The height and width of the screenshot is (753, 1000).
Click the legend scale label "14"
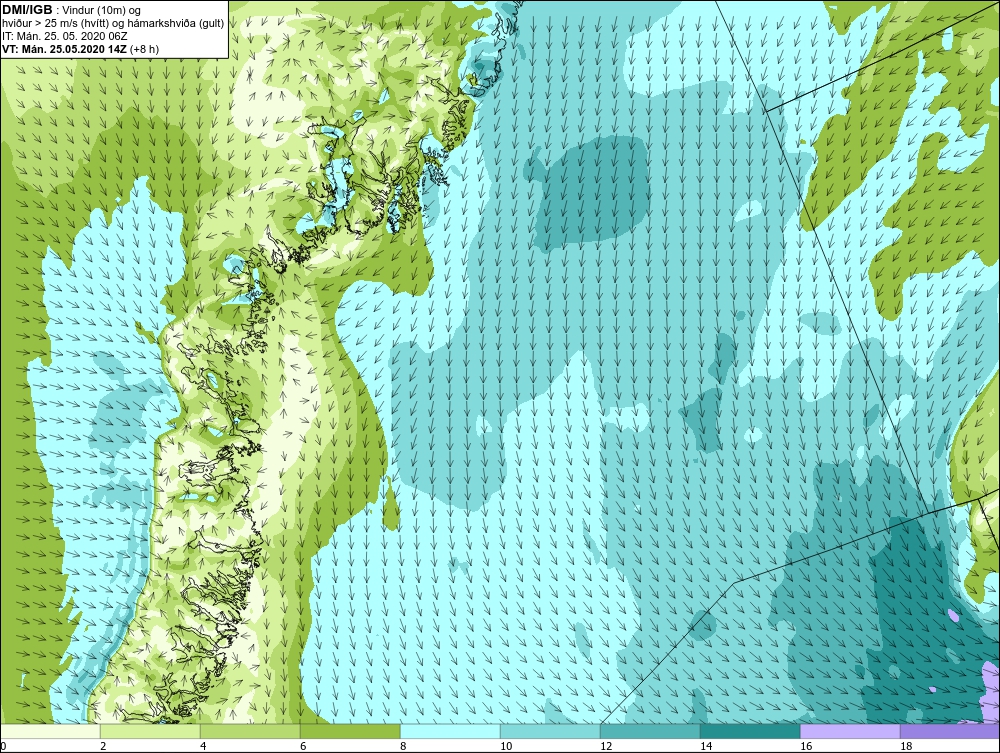tap(706, 746)
